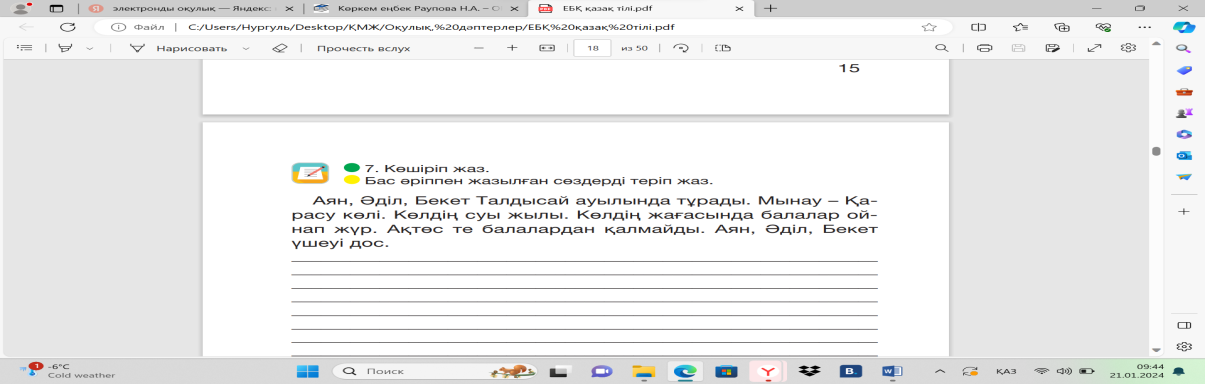Open PDF toolbar settings gear
This screenshot has width=1205, height=384.
[1128, 48]
